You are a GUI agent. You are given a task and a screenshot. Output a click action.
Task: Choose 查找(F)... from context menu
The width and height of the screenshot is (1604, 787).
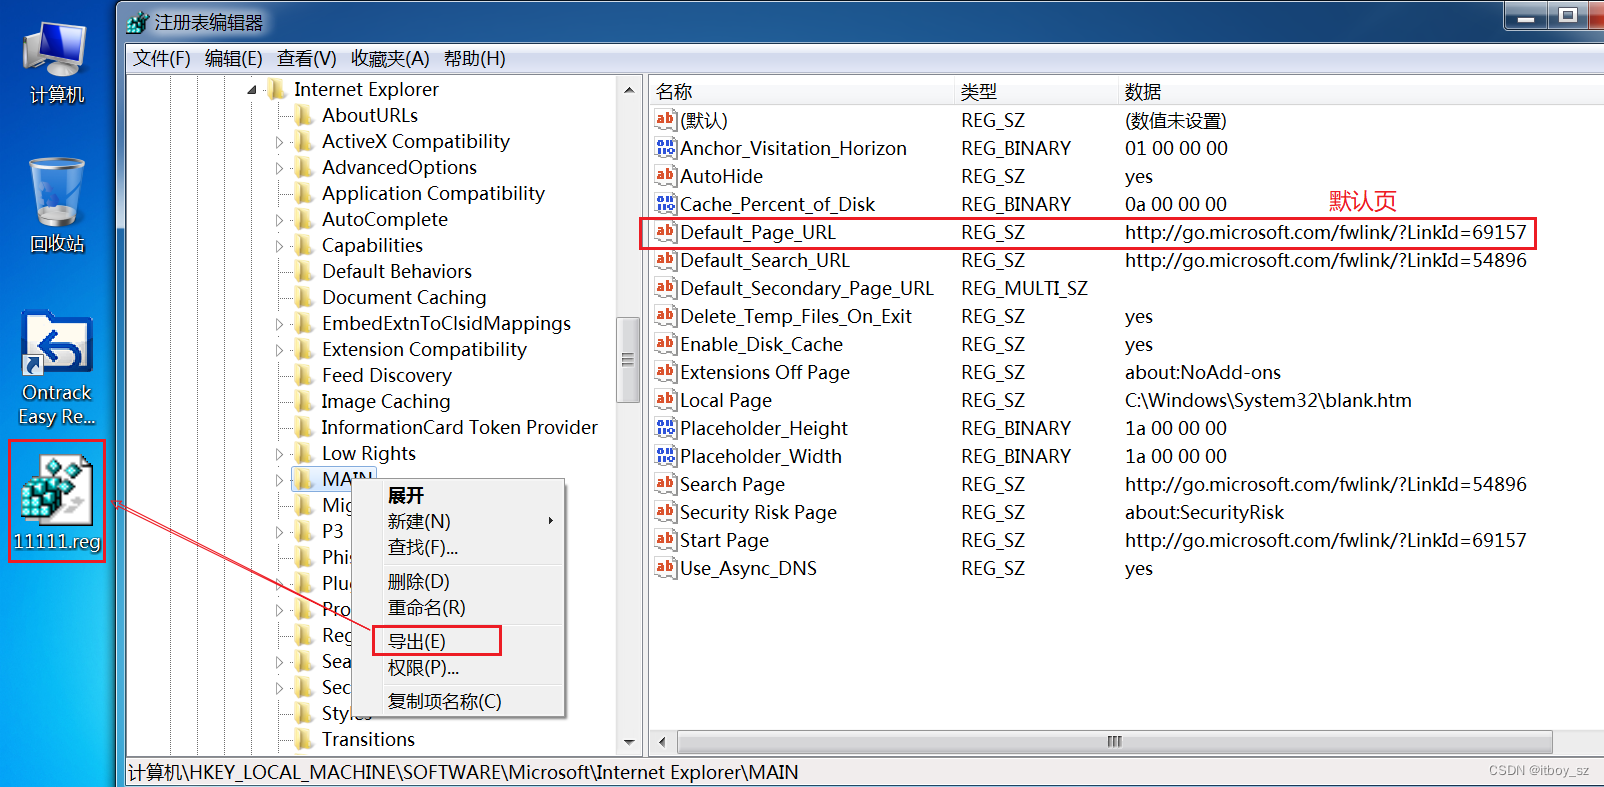click(x=458, y=547)
